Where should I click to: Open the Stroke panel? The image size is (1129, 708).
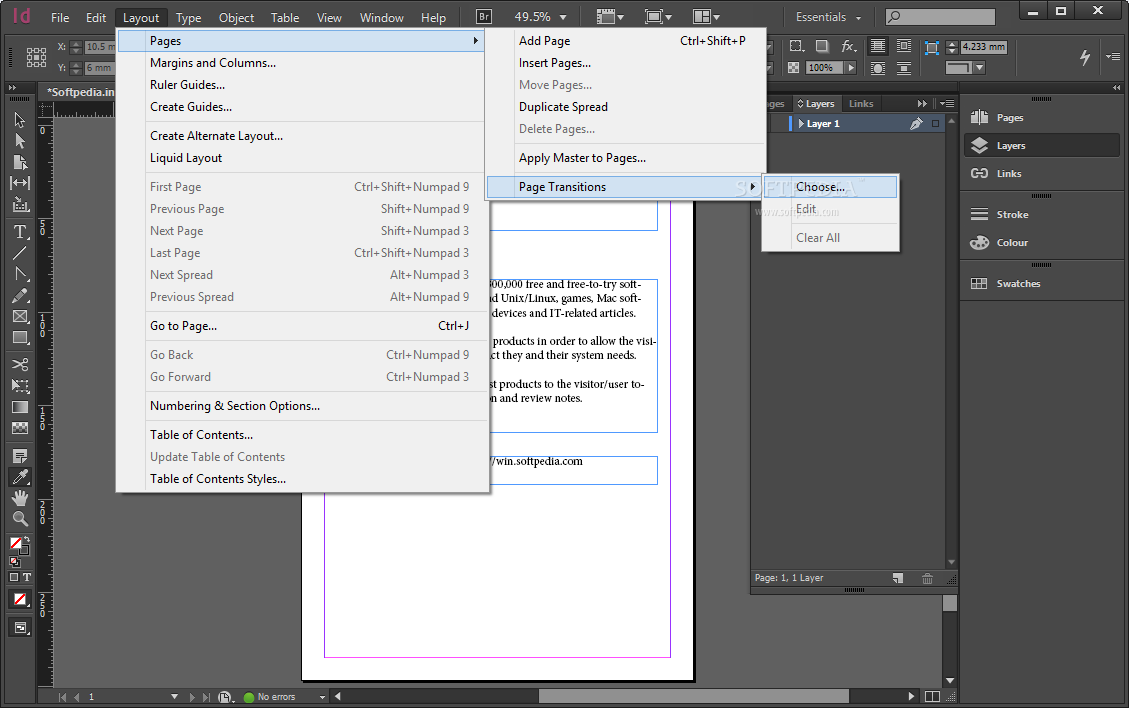click(1012, 213)
